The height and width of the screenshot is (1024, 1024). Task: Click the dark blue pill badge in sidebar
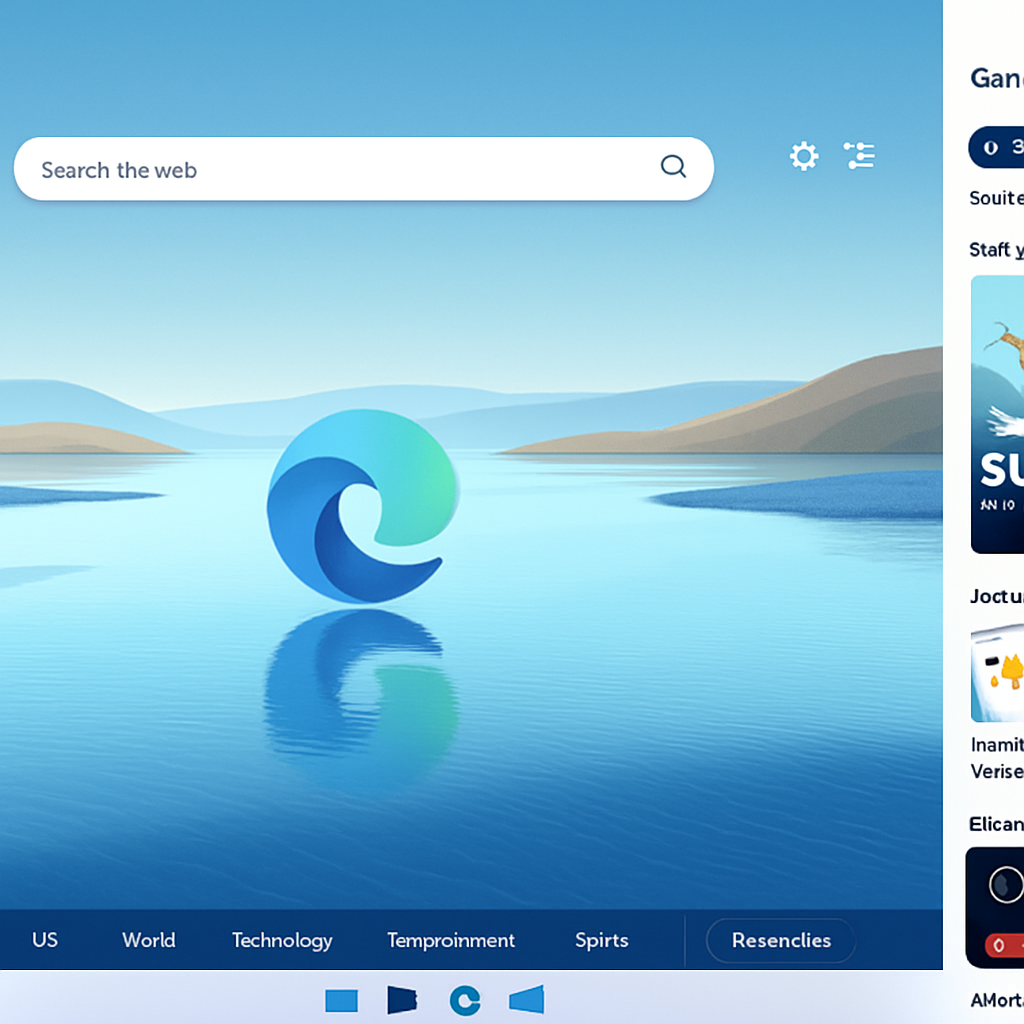(997, 147)
